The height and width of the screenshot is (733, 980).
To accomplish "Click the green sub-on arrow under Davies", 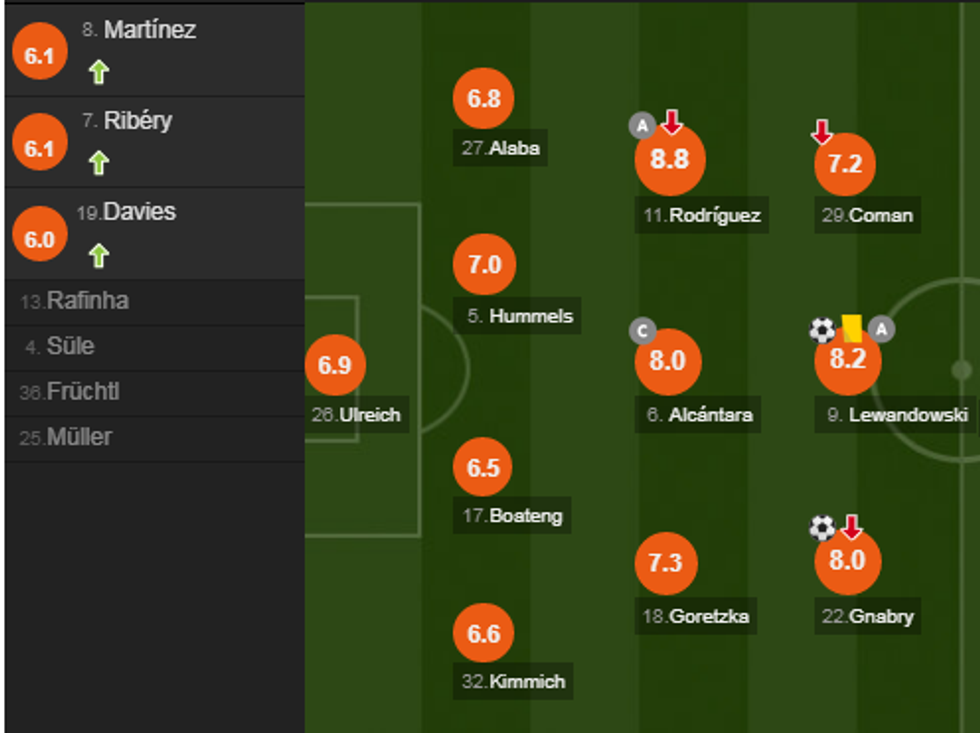I will 98,256.
